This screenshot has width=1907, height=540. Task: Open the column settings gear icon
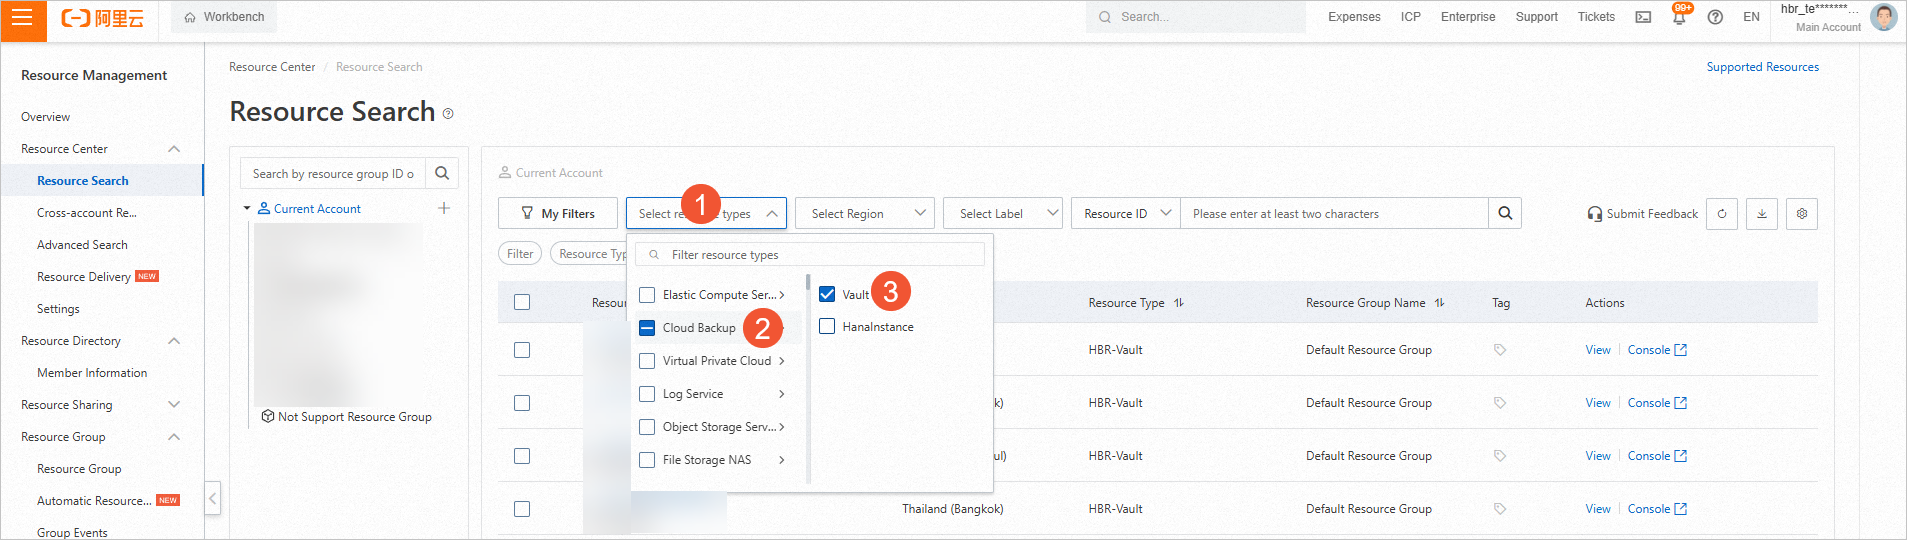(x=1802, y=214)
